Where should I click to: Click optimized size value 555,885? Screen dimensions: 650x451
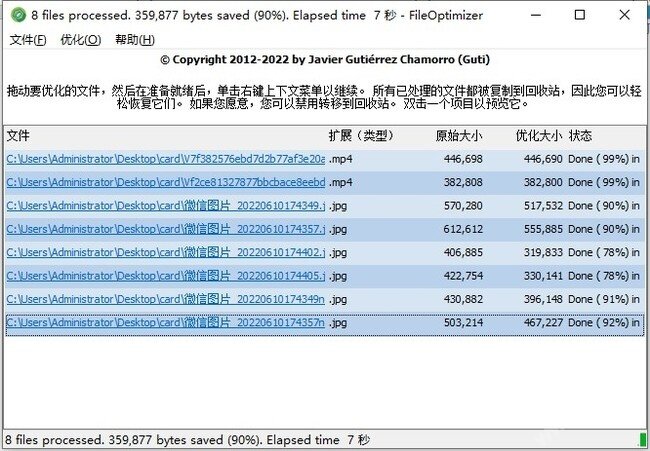point(543,229)
